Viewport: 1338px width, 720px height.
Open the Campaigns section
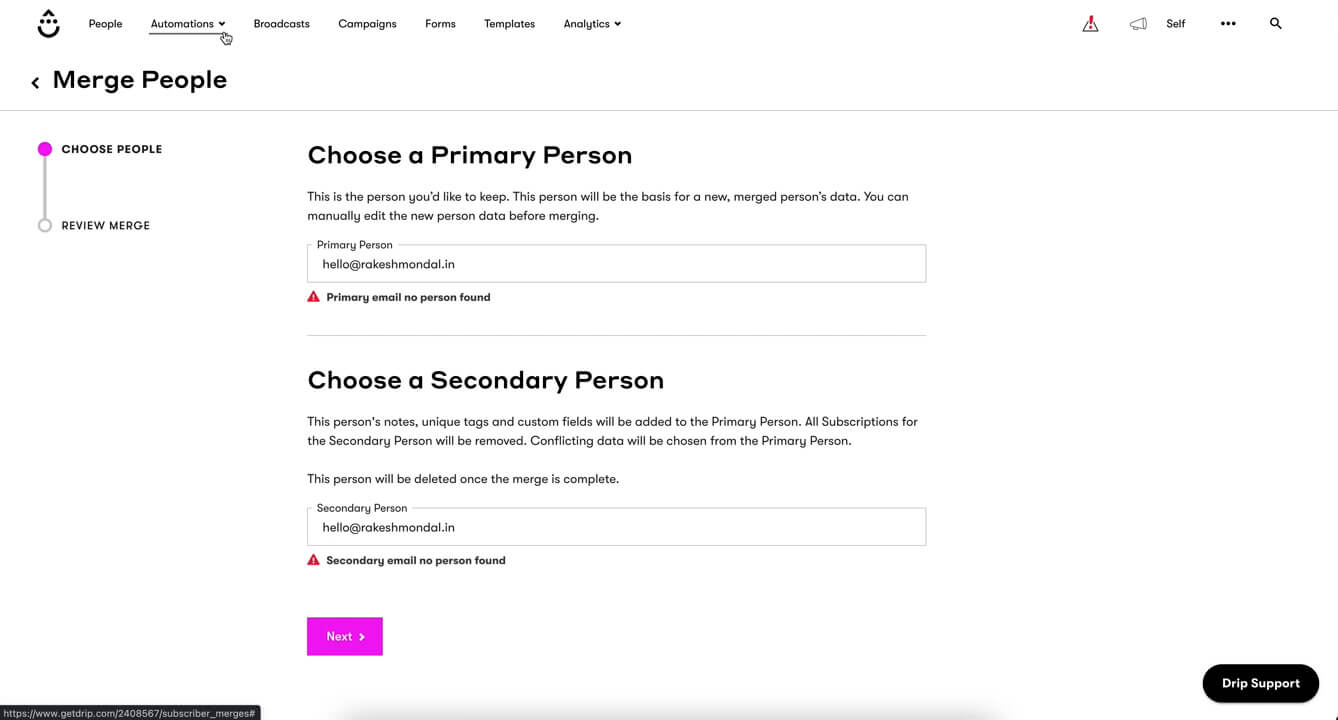tap(367, 24)
